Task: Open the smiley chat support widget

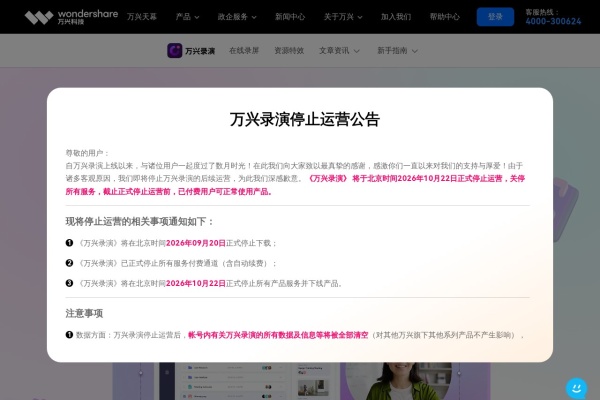Action: (576, 389)
